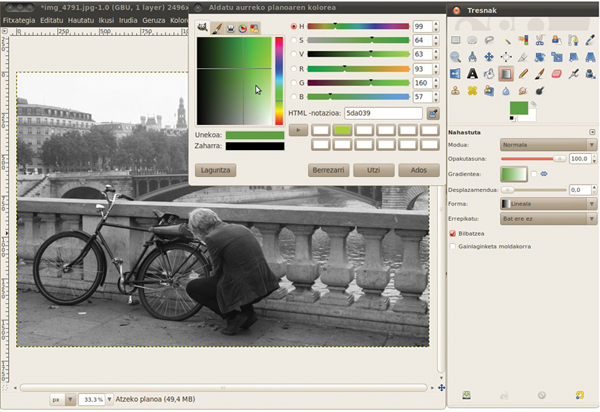Select the Smudge tool
Viewport: 600px width, 412px height.
pyautogui.click(x=523, y=91)
